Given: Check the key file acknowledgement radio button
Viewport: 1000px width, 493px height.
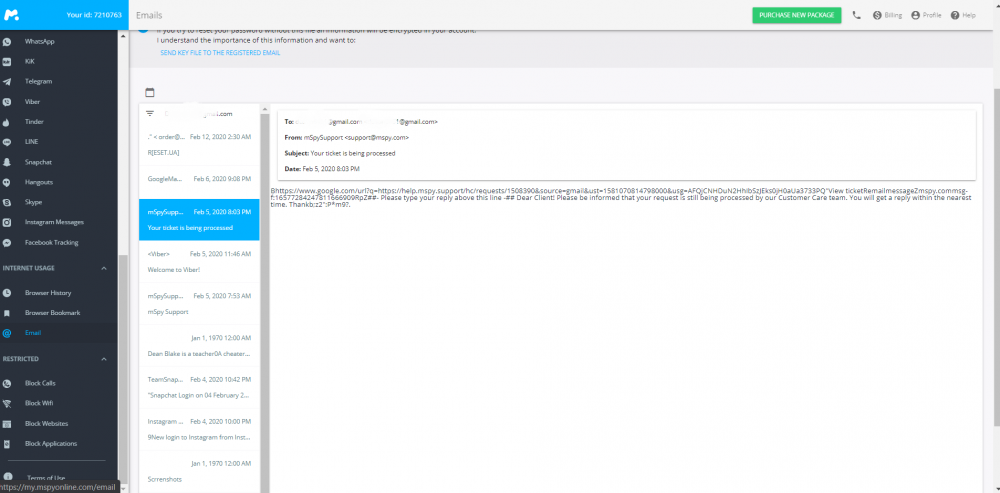Looking at the screenshot, I should click(143, 31).
